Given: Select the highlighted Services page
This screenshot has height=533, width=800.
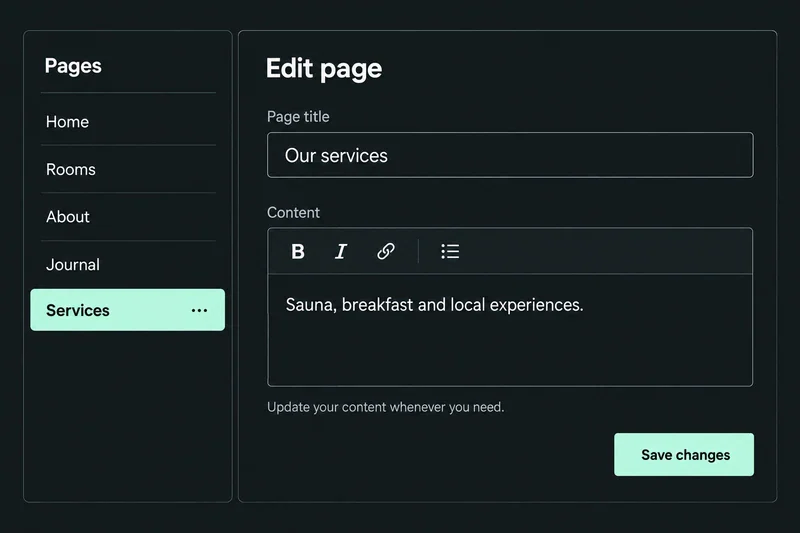Looking at the screenshot, I should [128, 310].
